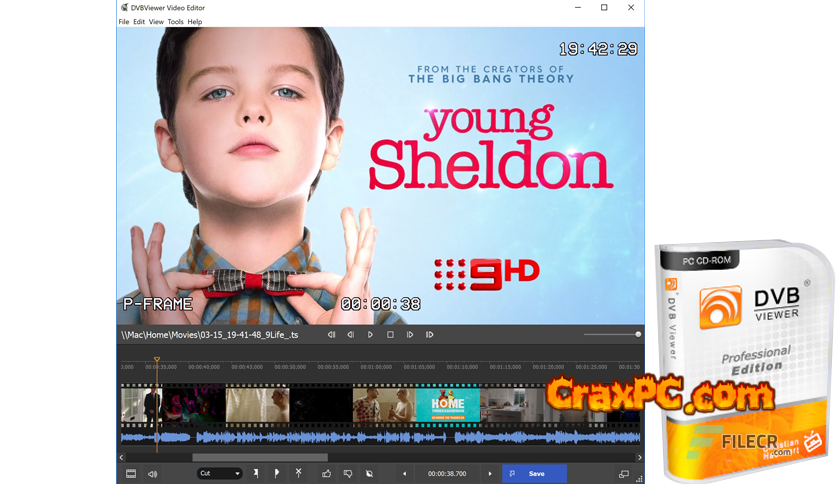This screenshot has width=836, height=484.
Task: Step timecode backward with left arrow
Action: click(x=404, y=473)
